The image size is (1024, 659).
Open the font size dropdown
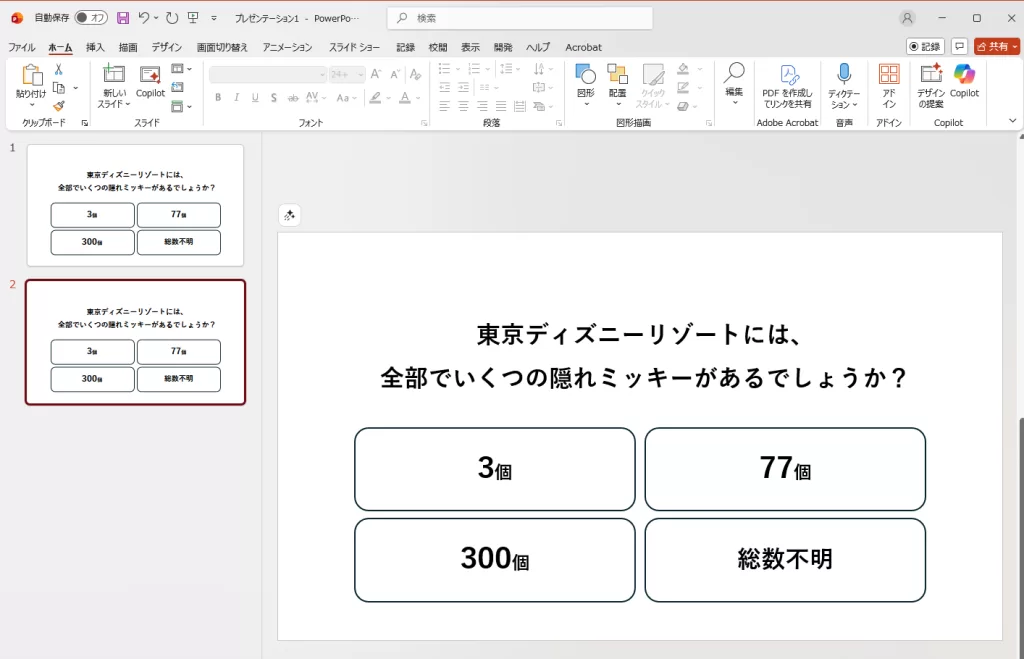click(x=358, y=74)
